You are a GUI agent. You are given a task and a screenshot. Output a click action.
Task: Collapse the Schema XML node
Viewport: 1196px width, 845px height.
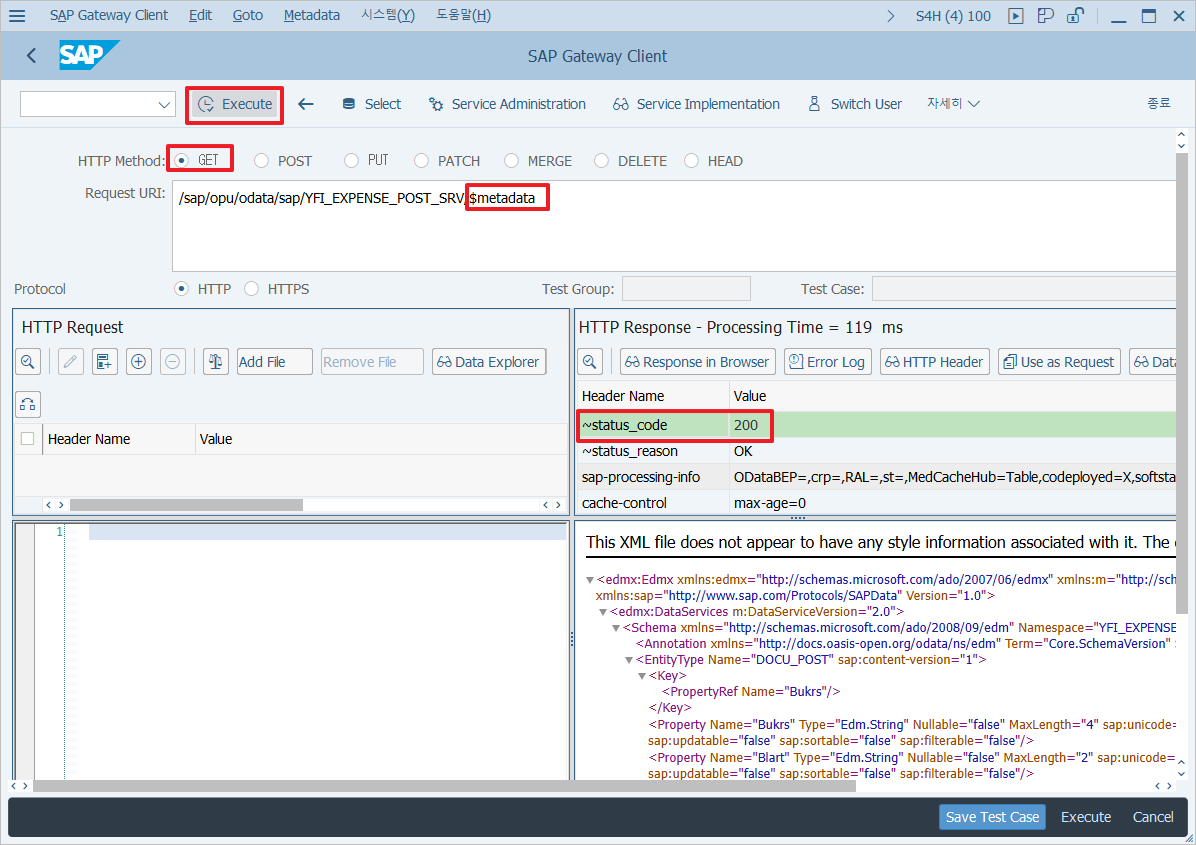coord(616,628)
